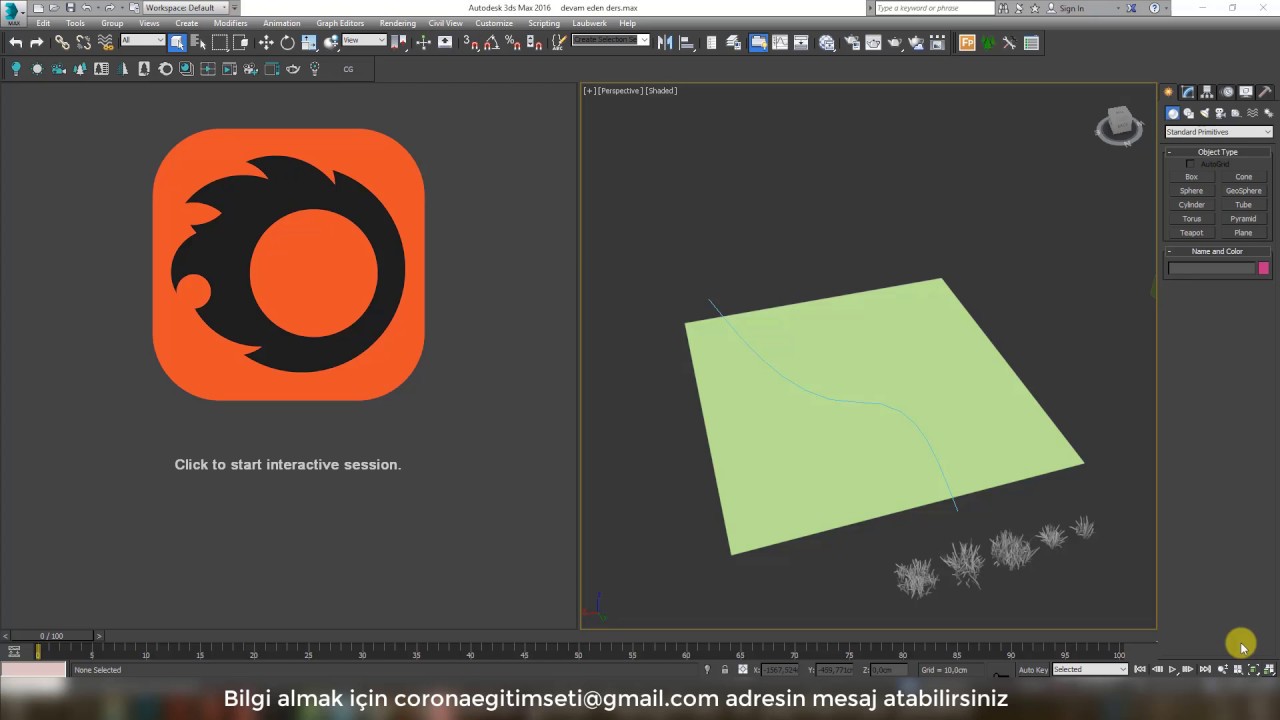Activate Bind to Space Warp tool
1280x720 pixels.
click(x=105, y=43)
